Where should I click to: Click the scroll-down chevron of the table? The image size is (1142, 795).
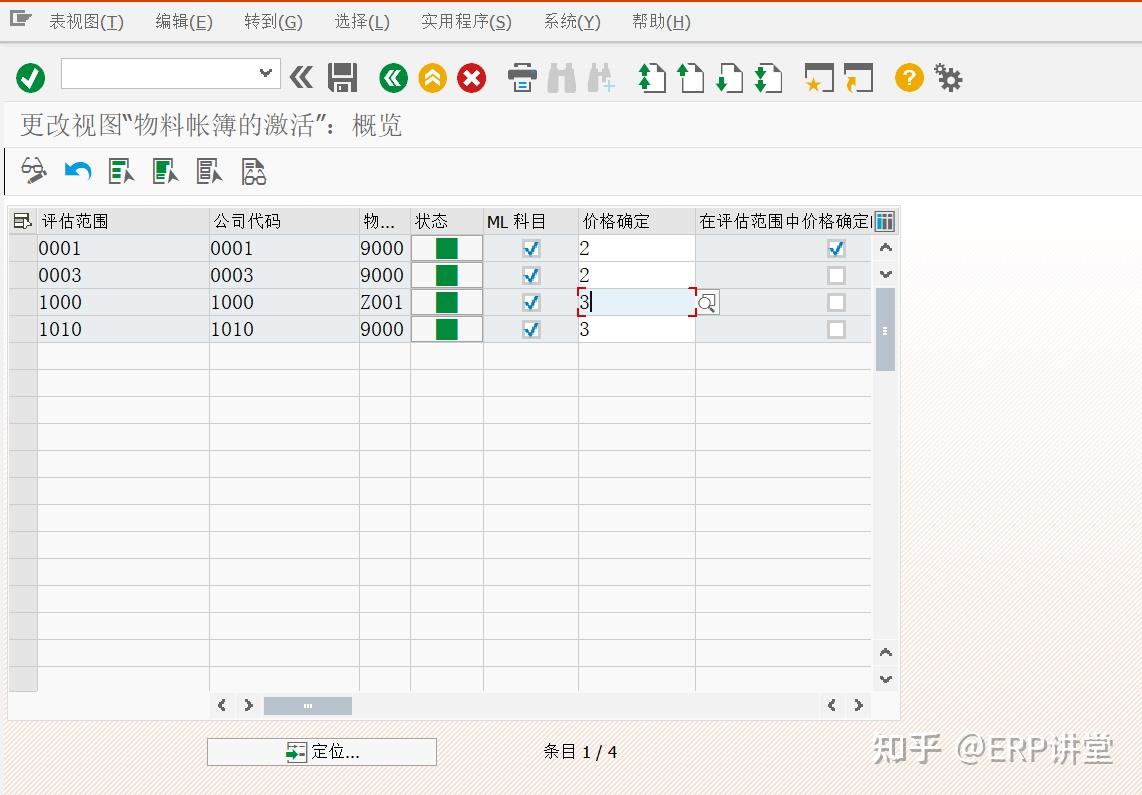point(885,274)
